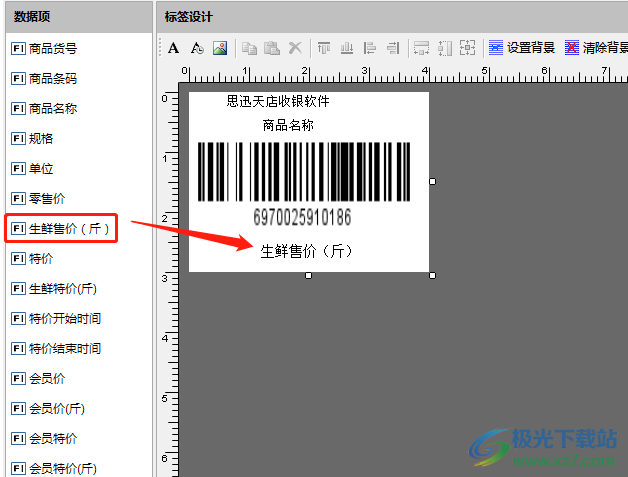This screenshot has height=477, width=628.
Task: Select 零售价 data field
Action: pos(38,199)
